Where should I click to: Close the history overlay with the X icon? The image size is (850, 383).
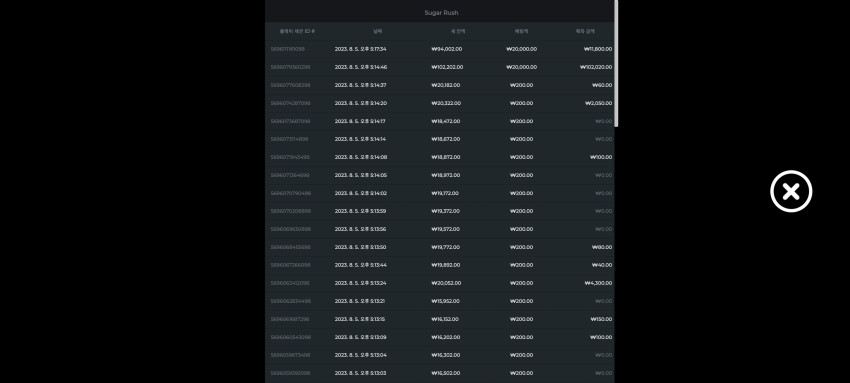[x=791, y=191]
